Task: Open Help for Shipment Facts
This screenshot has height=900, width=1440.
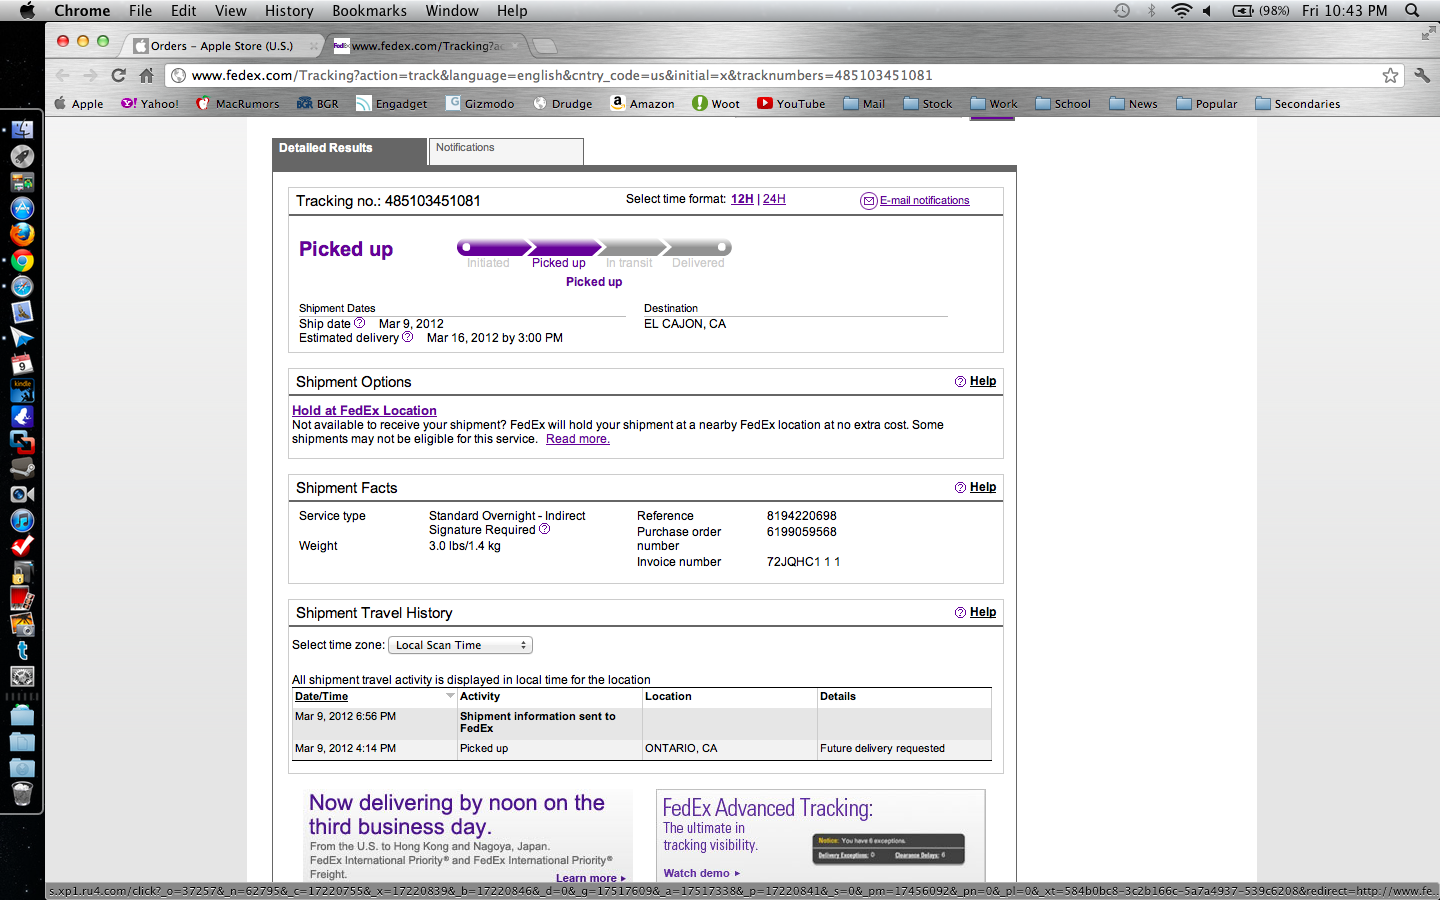Action: (x=983, y=487)
